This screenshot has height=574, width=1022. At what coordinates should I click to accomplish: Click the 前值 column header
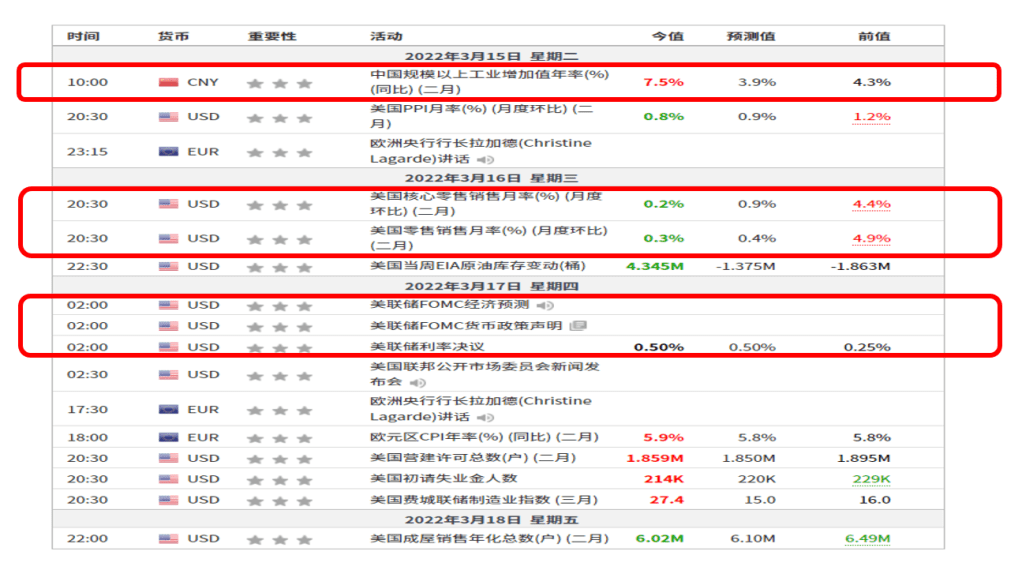click(x=873, y=36)
